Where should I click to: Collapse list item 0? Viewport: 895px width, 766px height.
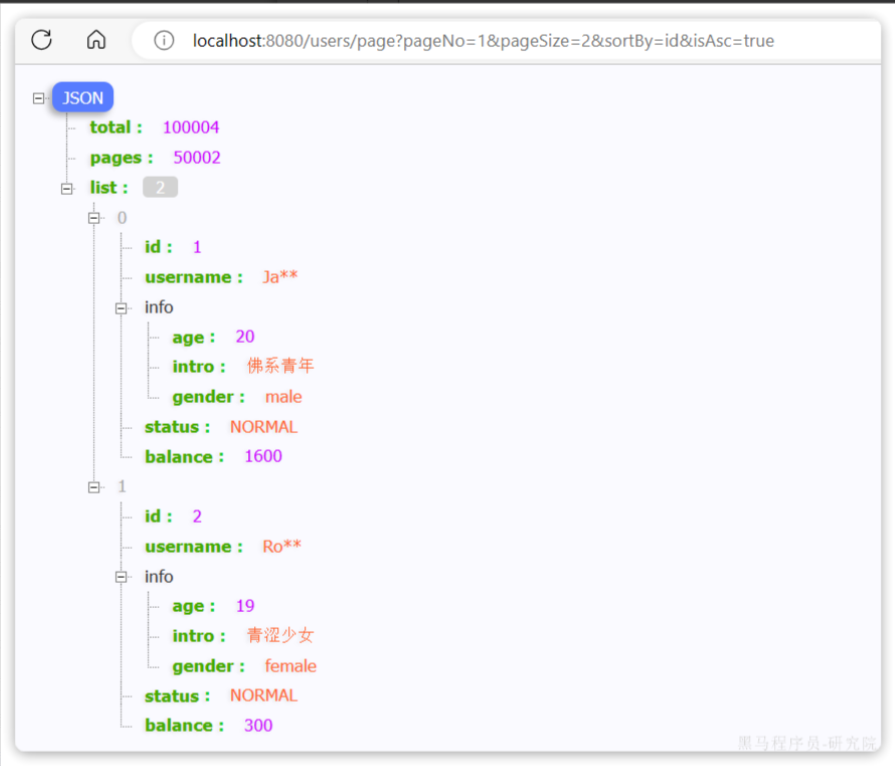point(95,217)
